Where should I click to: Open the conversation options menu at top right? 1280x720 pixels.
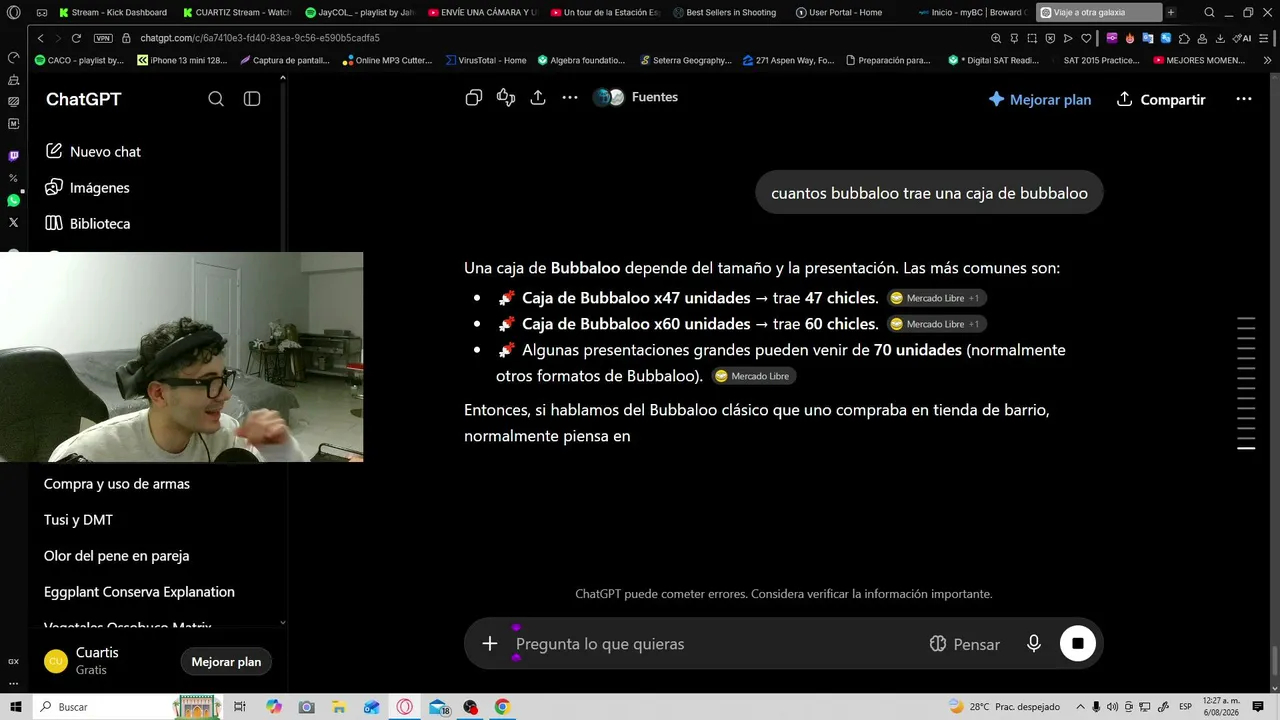point(1244,99)
